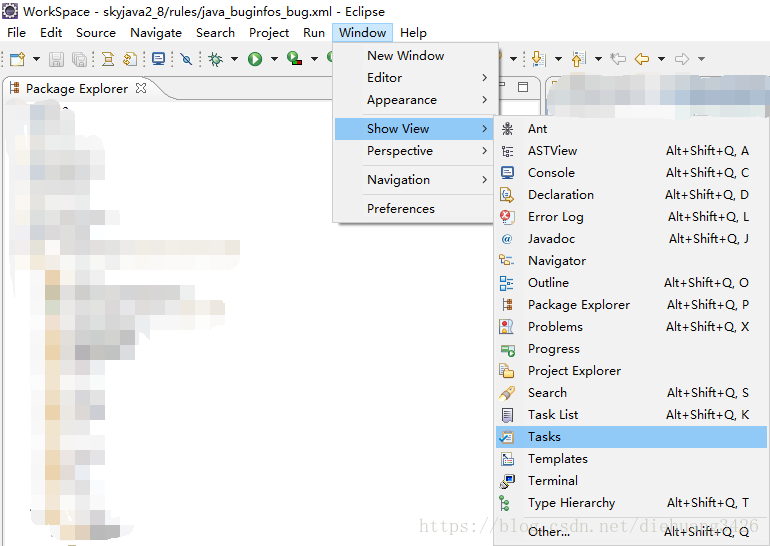Show the Error Log view
Screen dimensions: 770x546
point(631,217)
